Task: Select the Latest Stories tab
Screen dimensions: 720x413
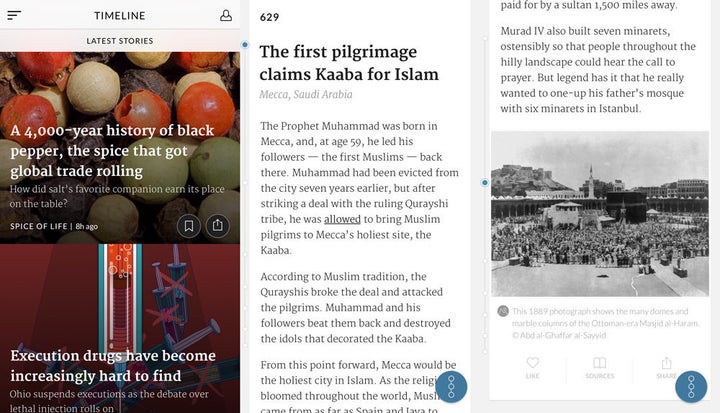Action: pos(120,41)
